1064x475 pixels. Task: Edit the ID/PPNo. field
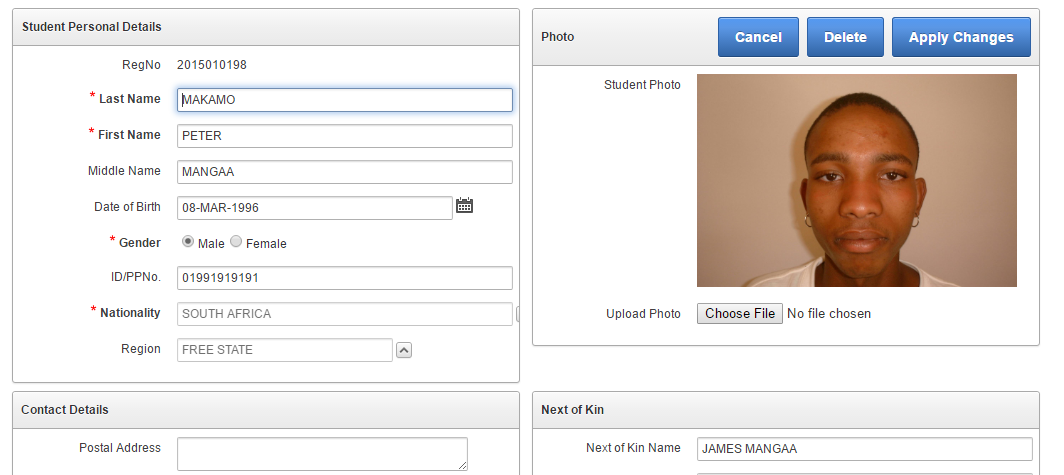click(x=344, y=278)
